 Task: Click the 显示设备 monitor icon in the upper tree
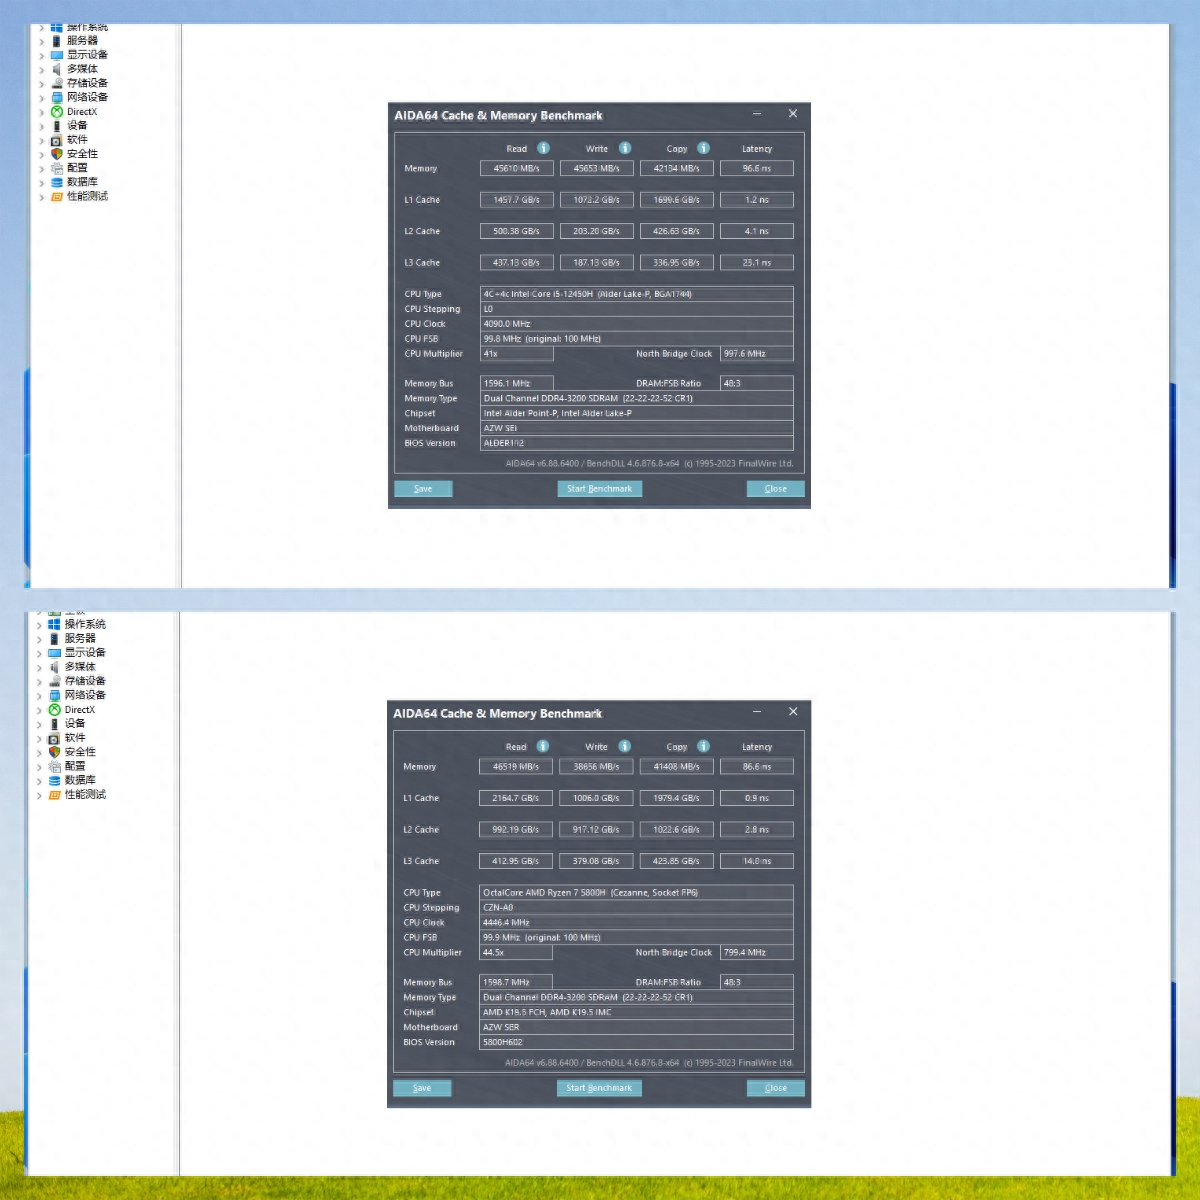tap(57, 55)
